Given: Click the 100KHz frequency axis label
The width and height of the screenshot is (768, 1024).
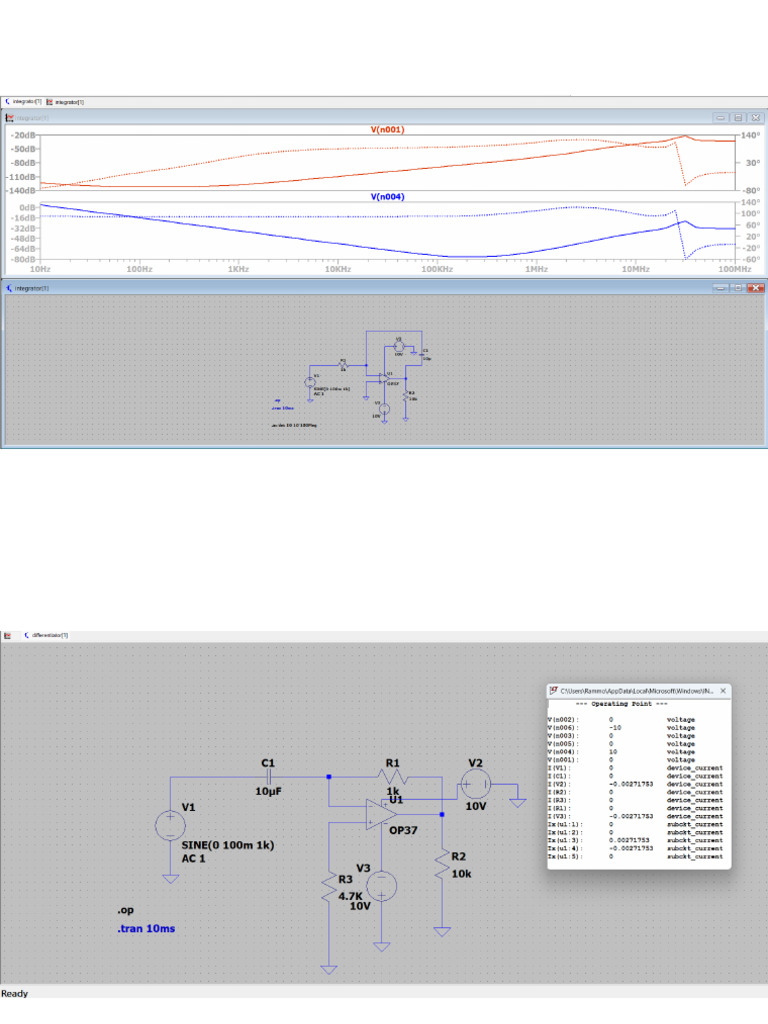Looking at the screenshot, I should coord(437,268).
